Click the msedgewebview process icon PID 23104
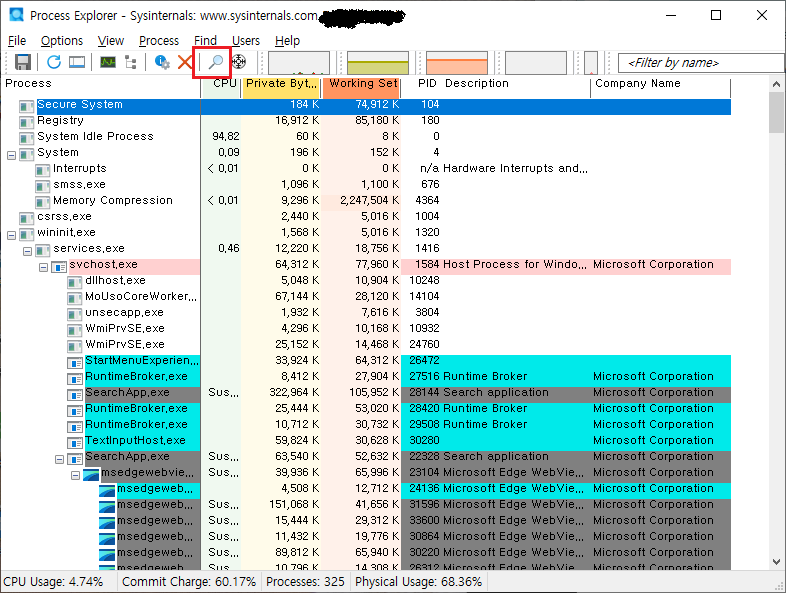Image resolution: width=786 pixels, height=593 pixels. tap(91, 474)
